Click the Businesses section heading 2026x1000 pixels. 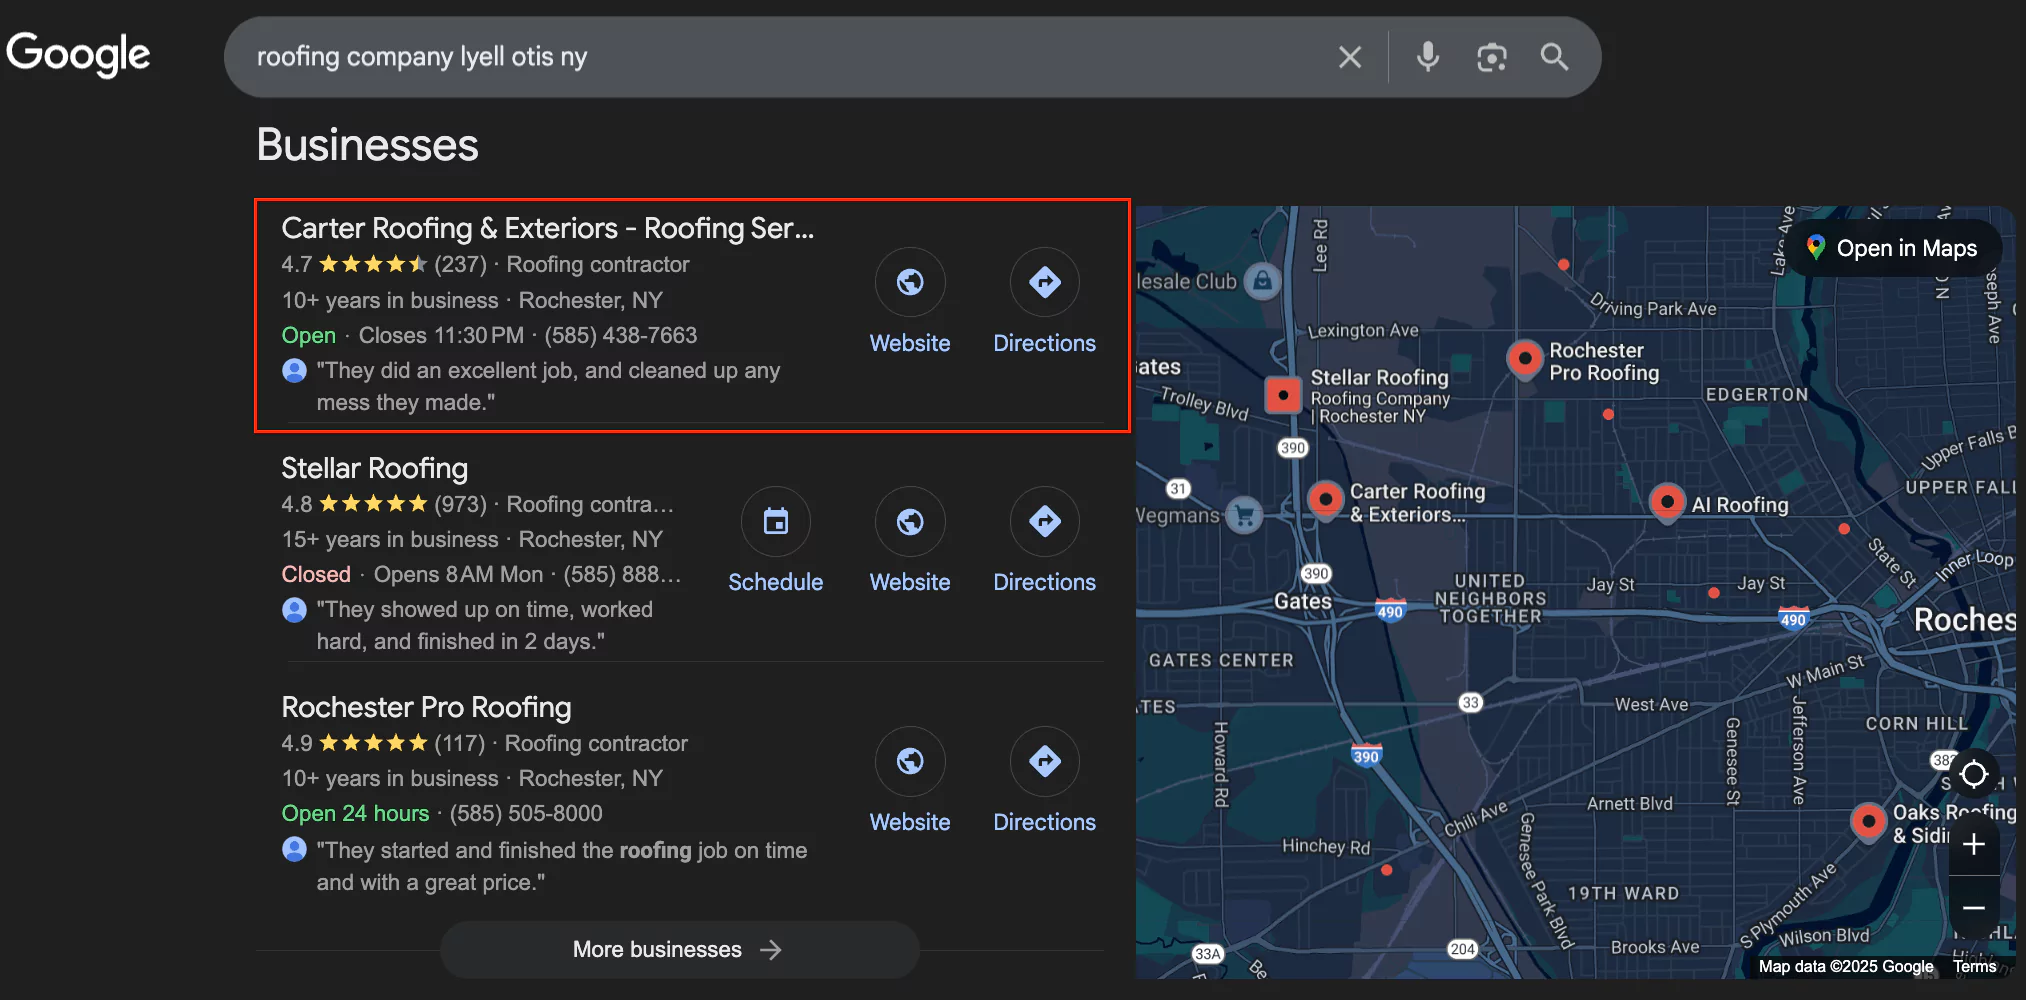368,145
